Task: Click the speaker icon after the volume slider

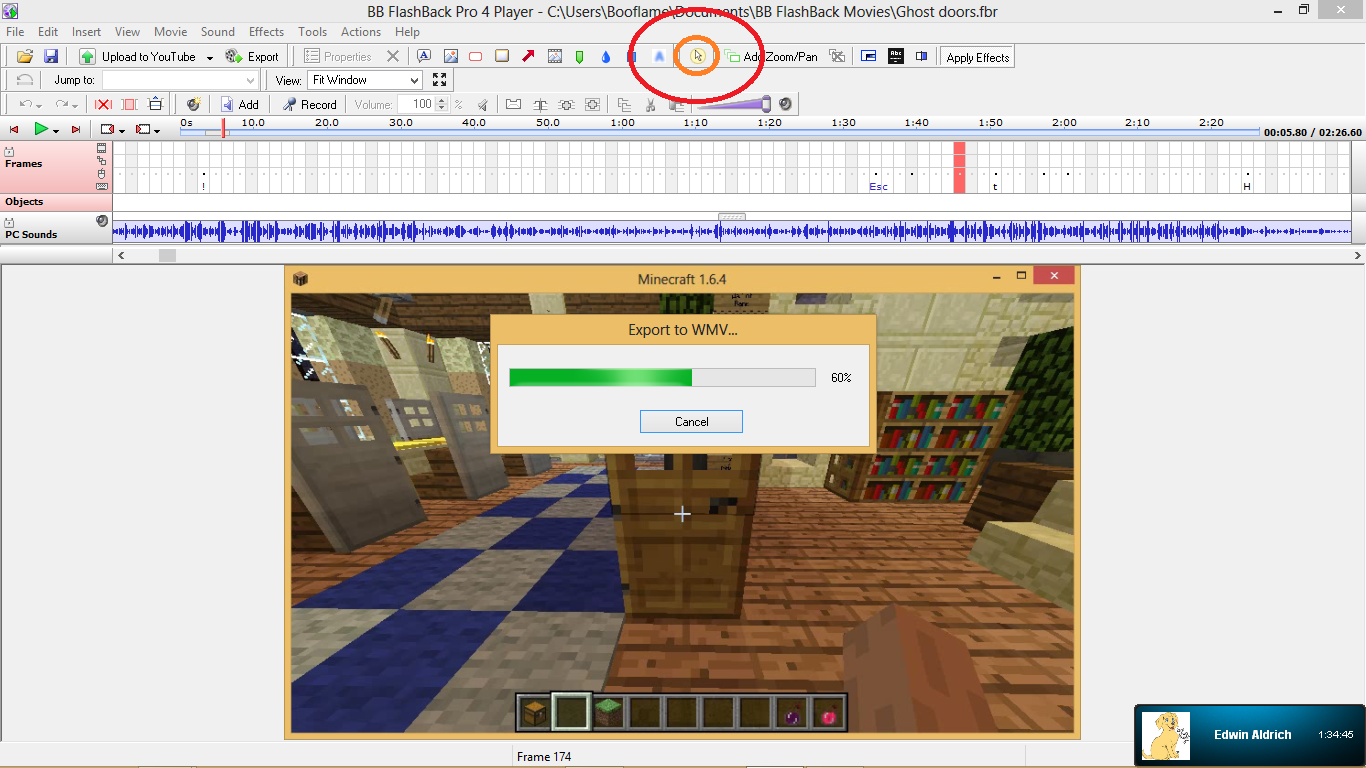Action: coord(786,103)
